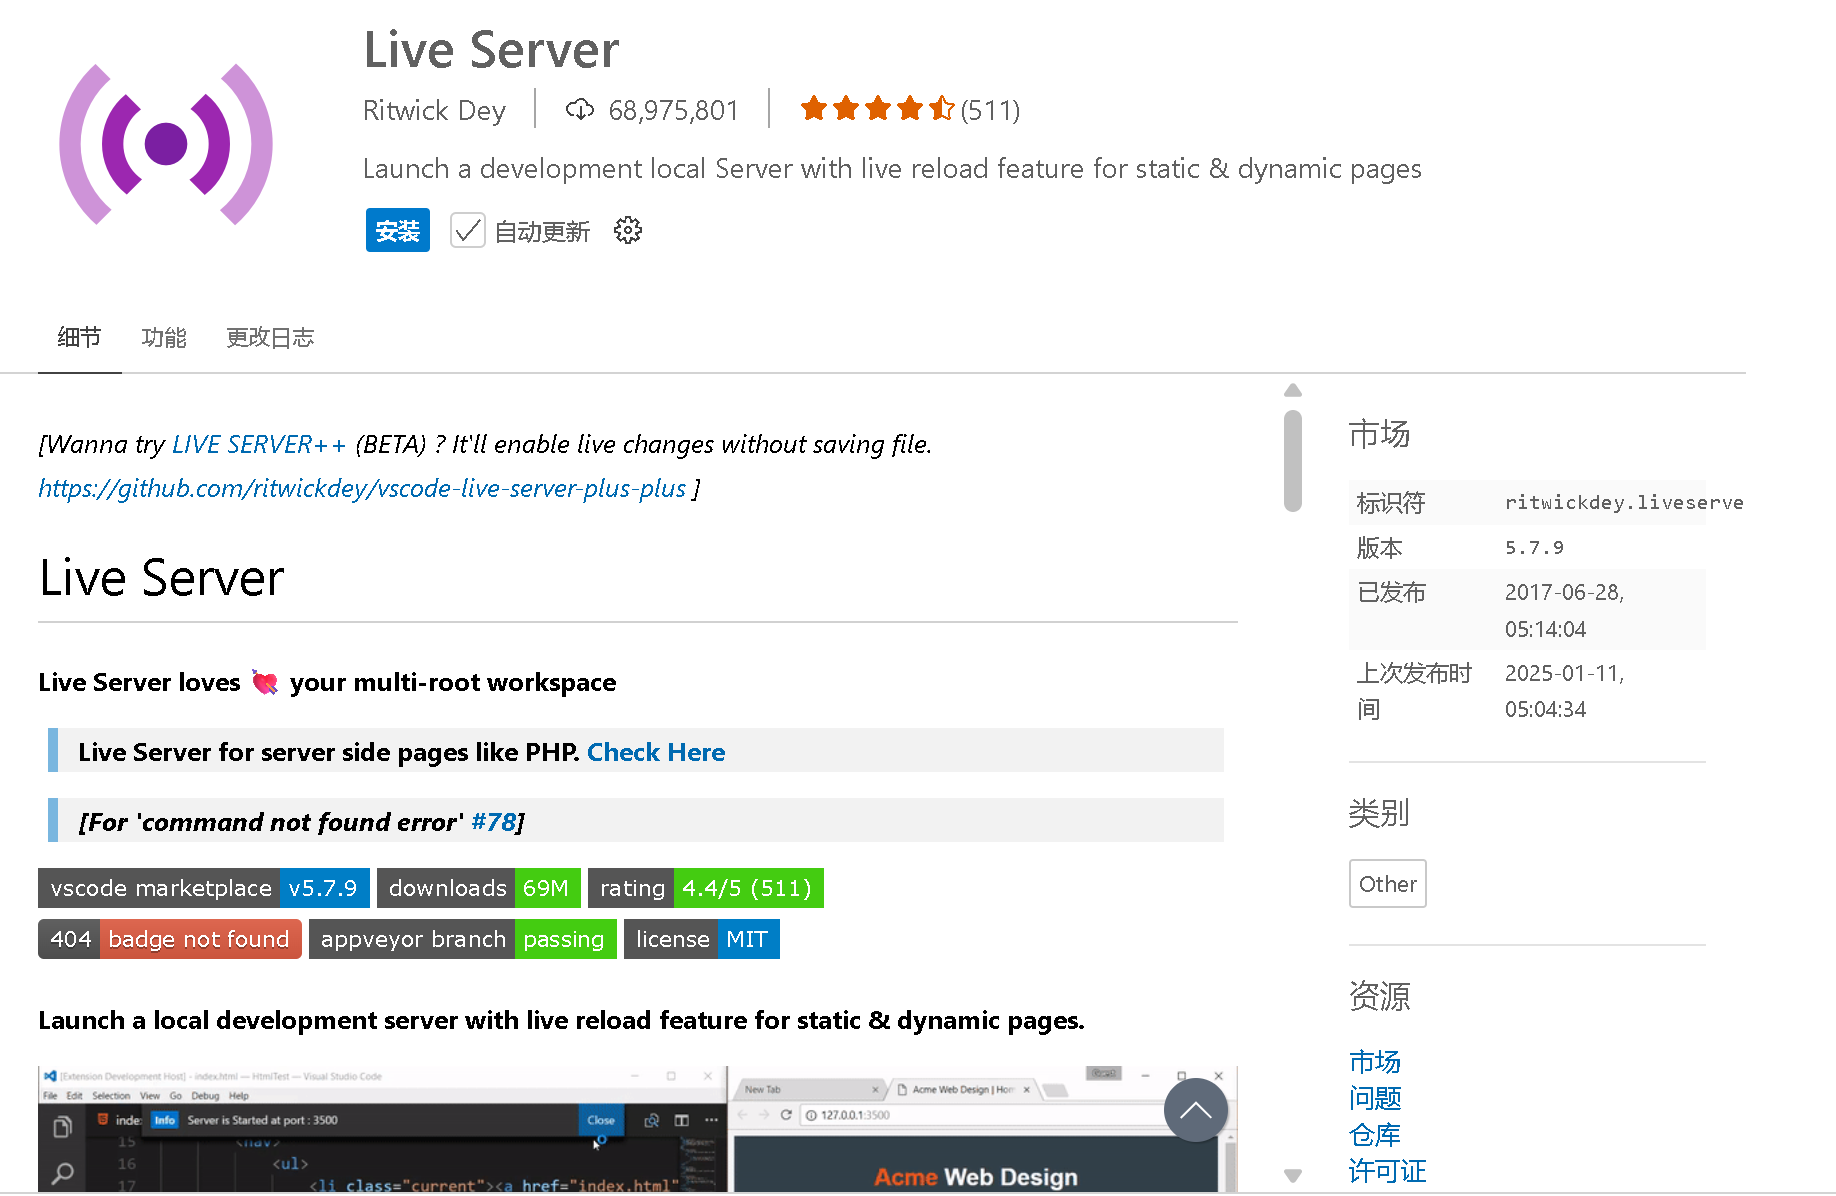Switch to the 功能 tab
This screenshot has width=1836, height=1196.
click(164, 338)
